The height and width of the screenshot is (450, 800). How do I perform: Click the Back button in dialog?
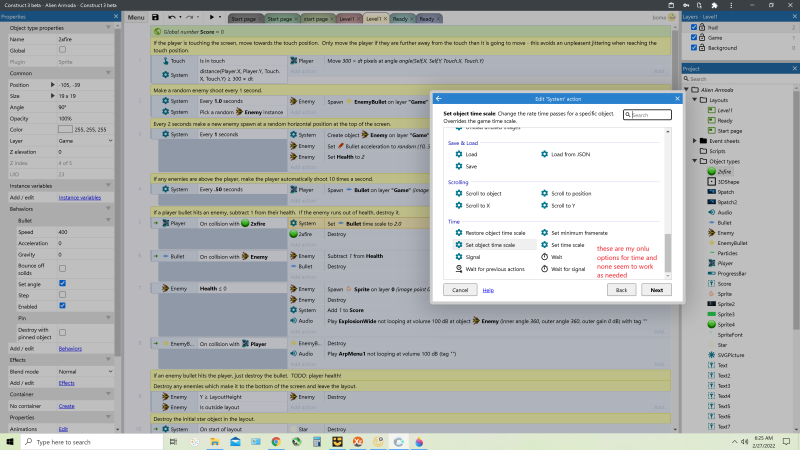coord(621,290)
